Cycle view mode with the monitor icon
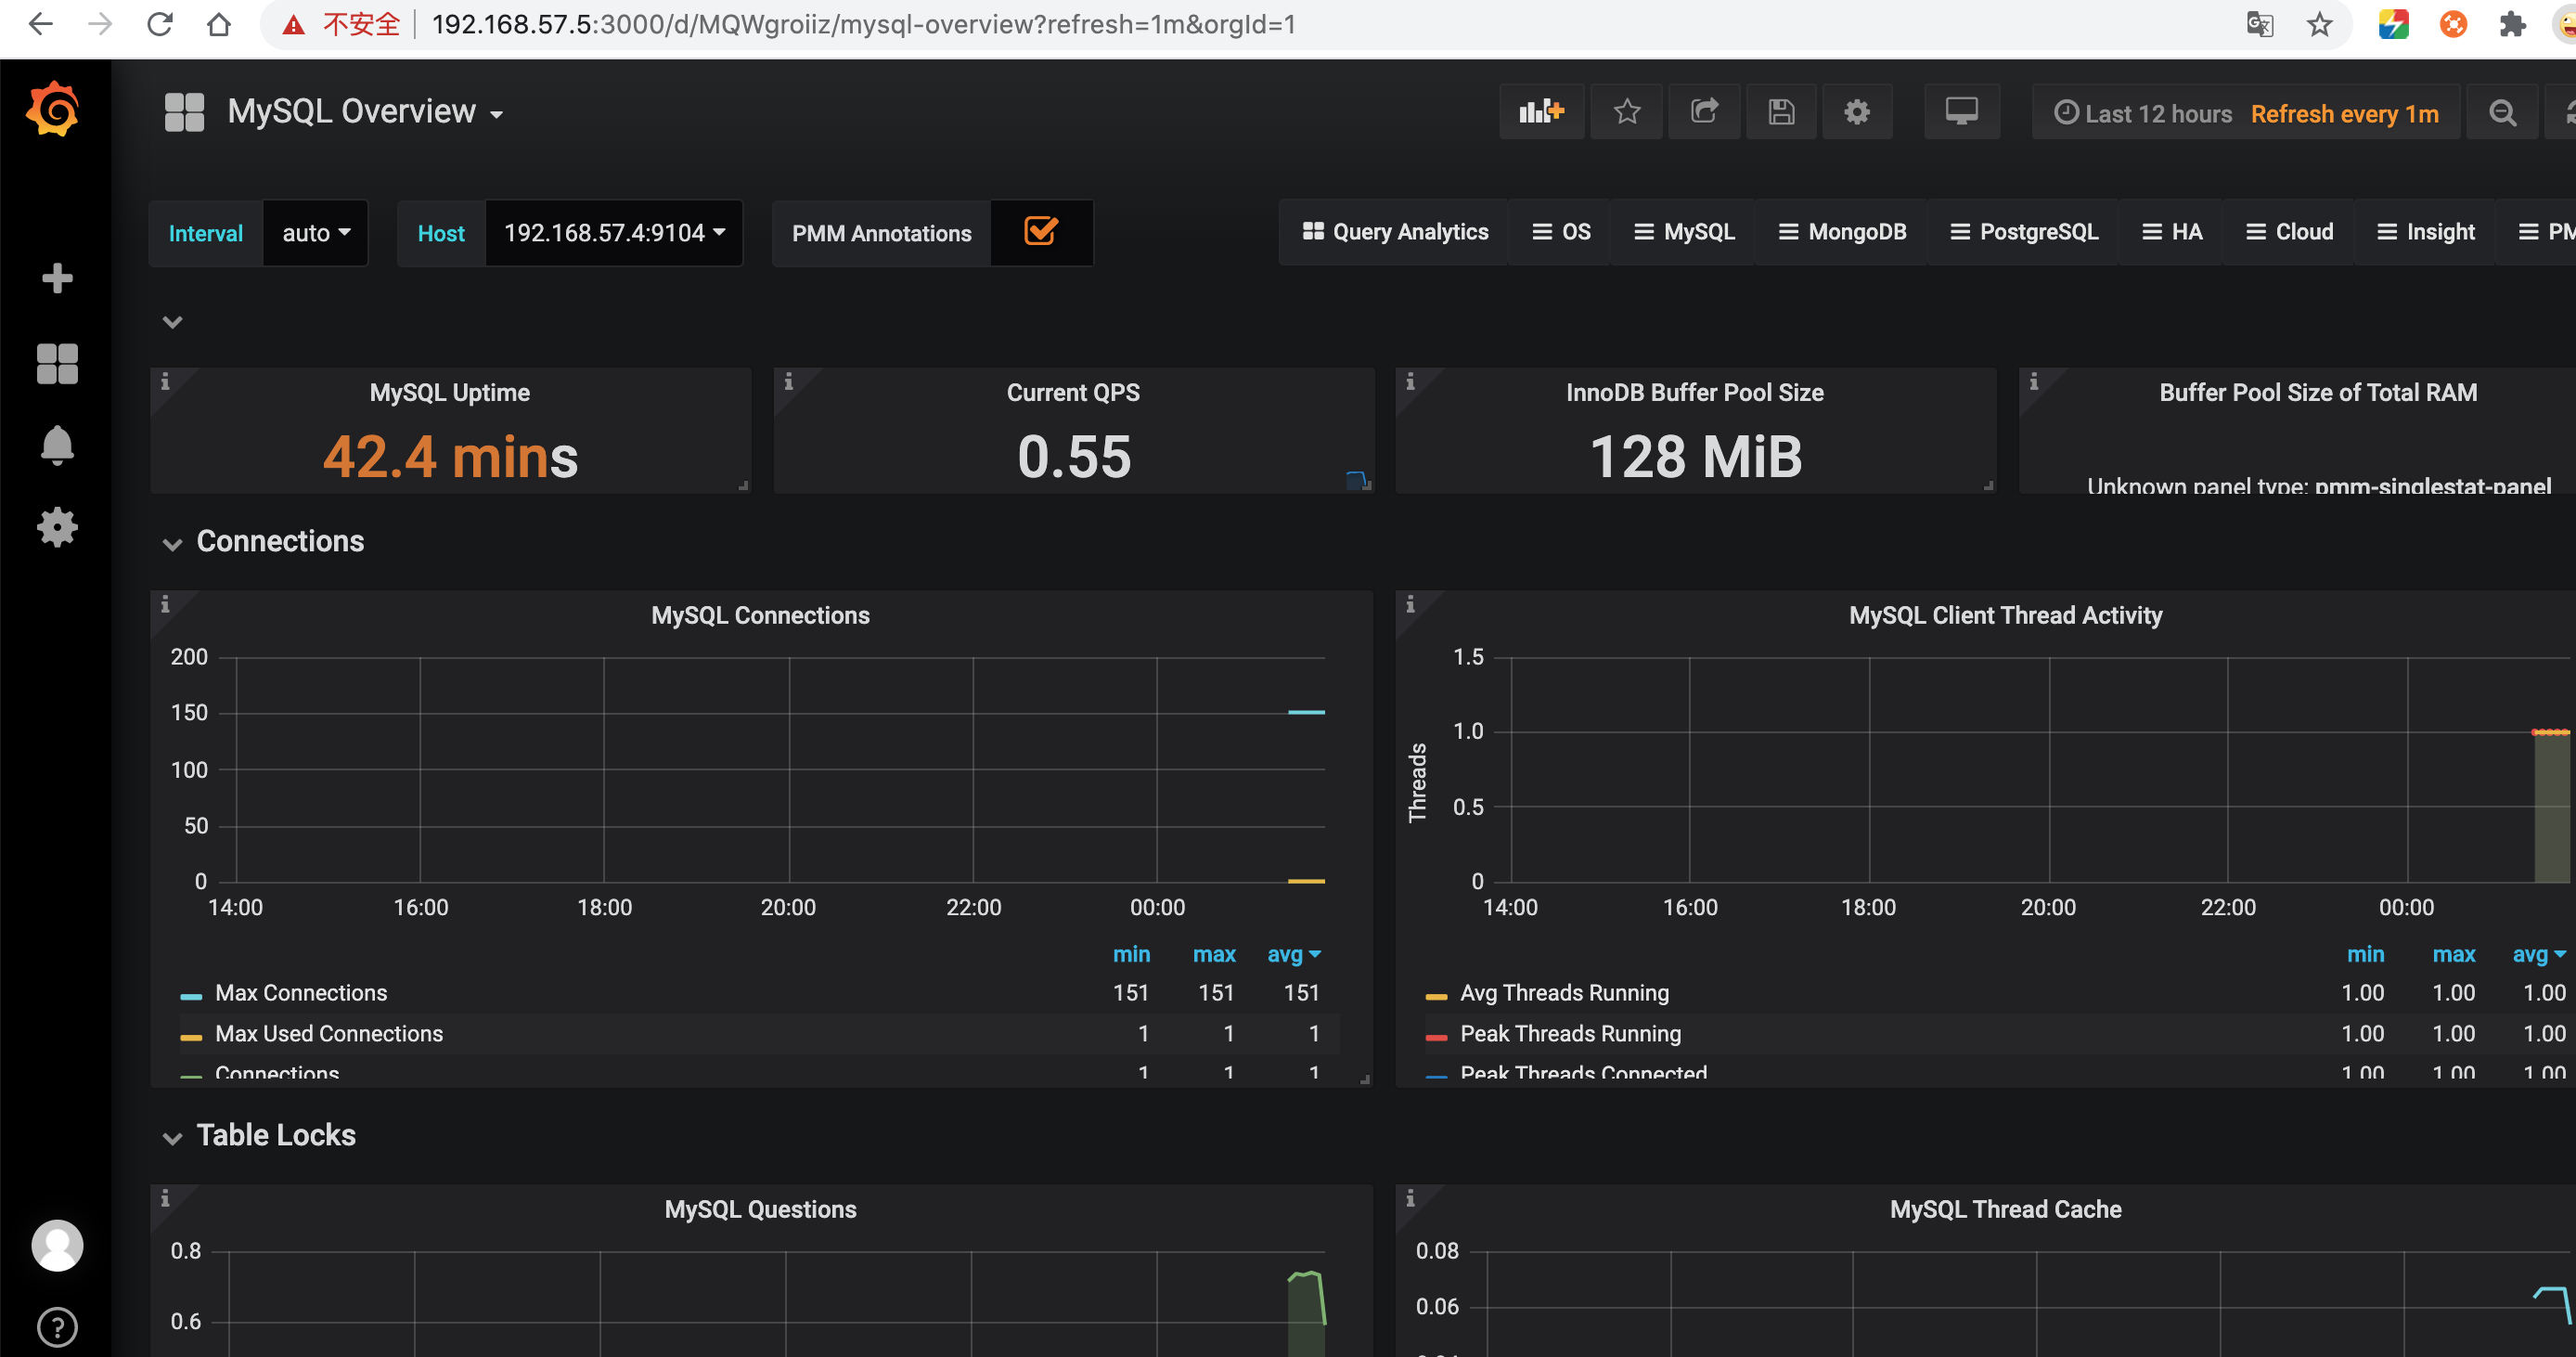The image size is (2576, 1357). (x=1961, y=112)
